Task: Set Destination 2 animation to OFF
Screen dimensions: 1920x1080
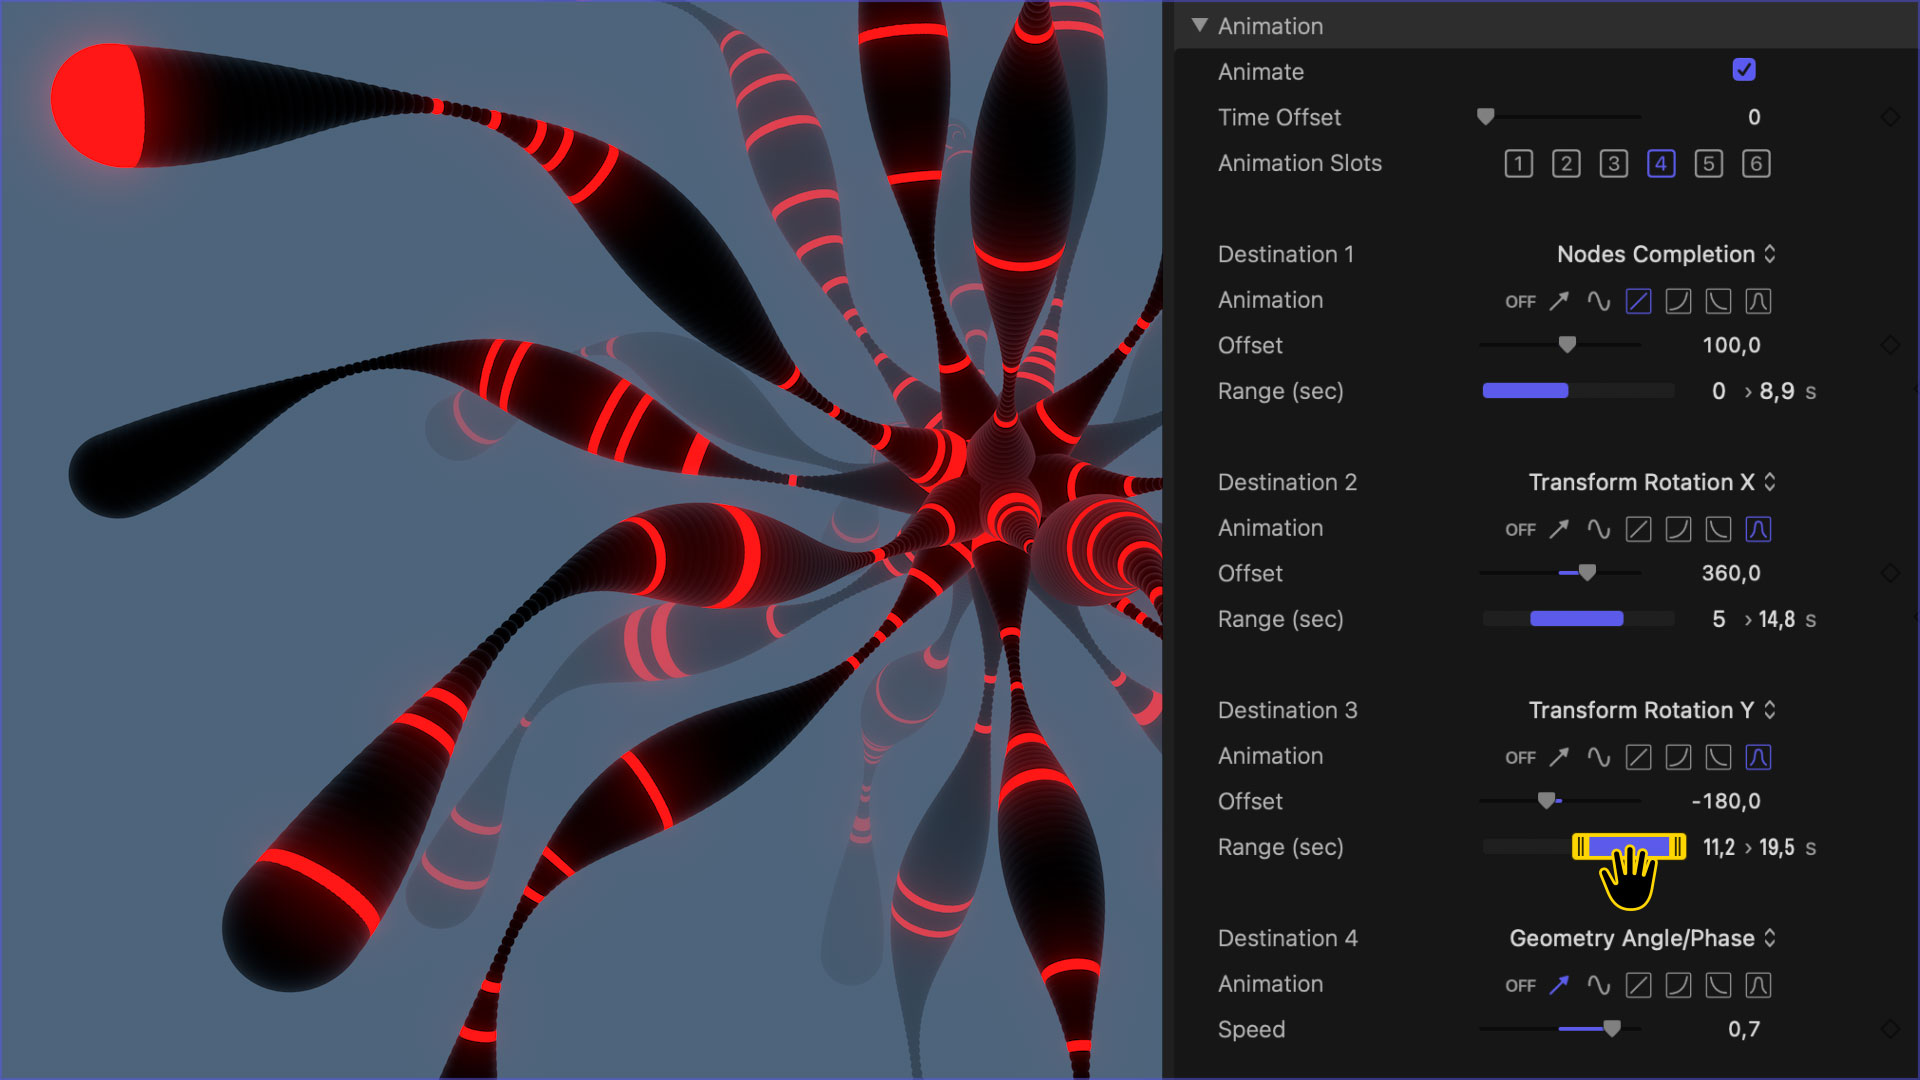Action: 1520,529
